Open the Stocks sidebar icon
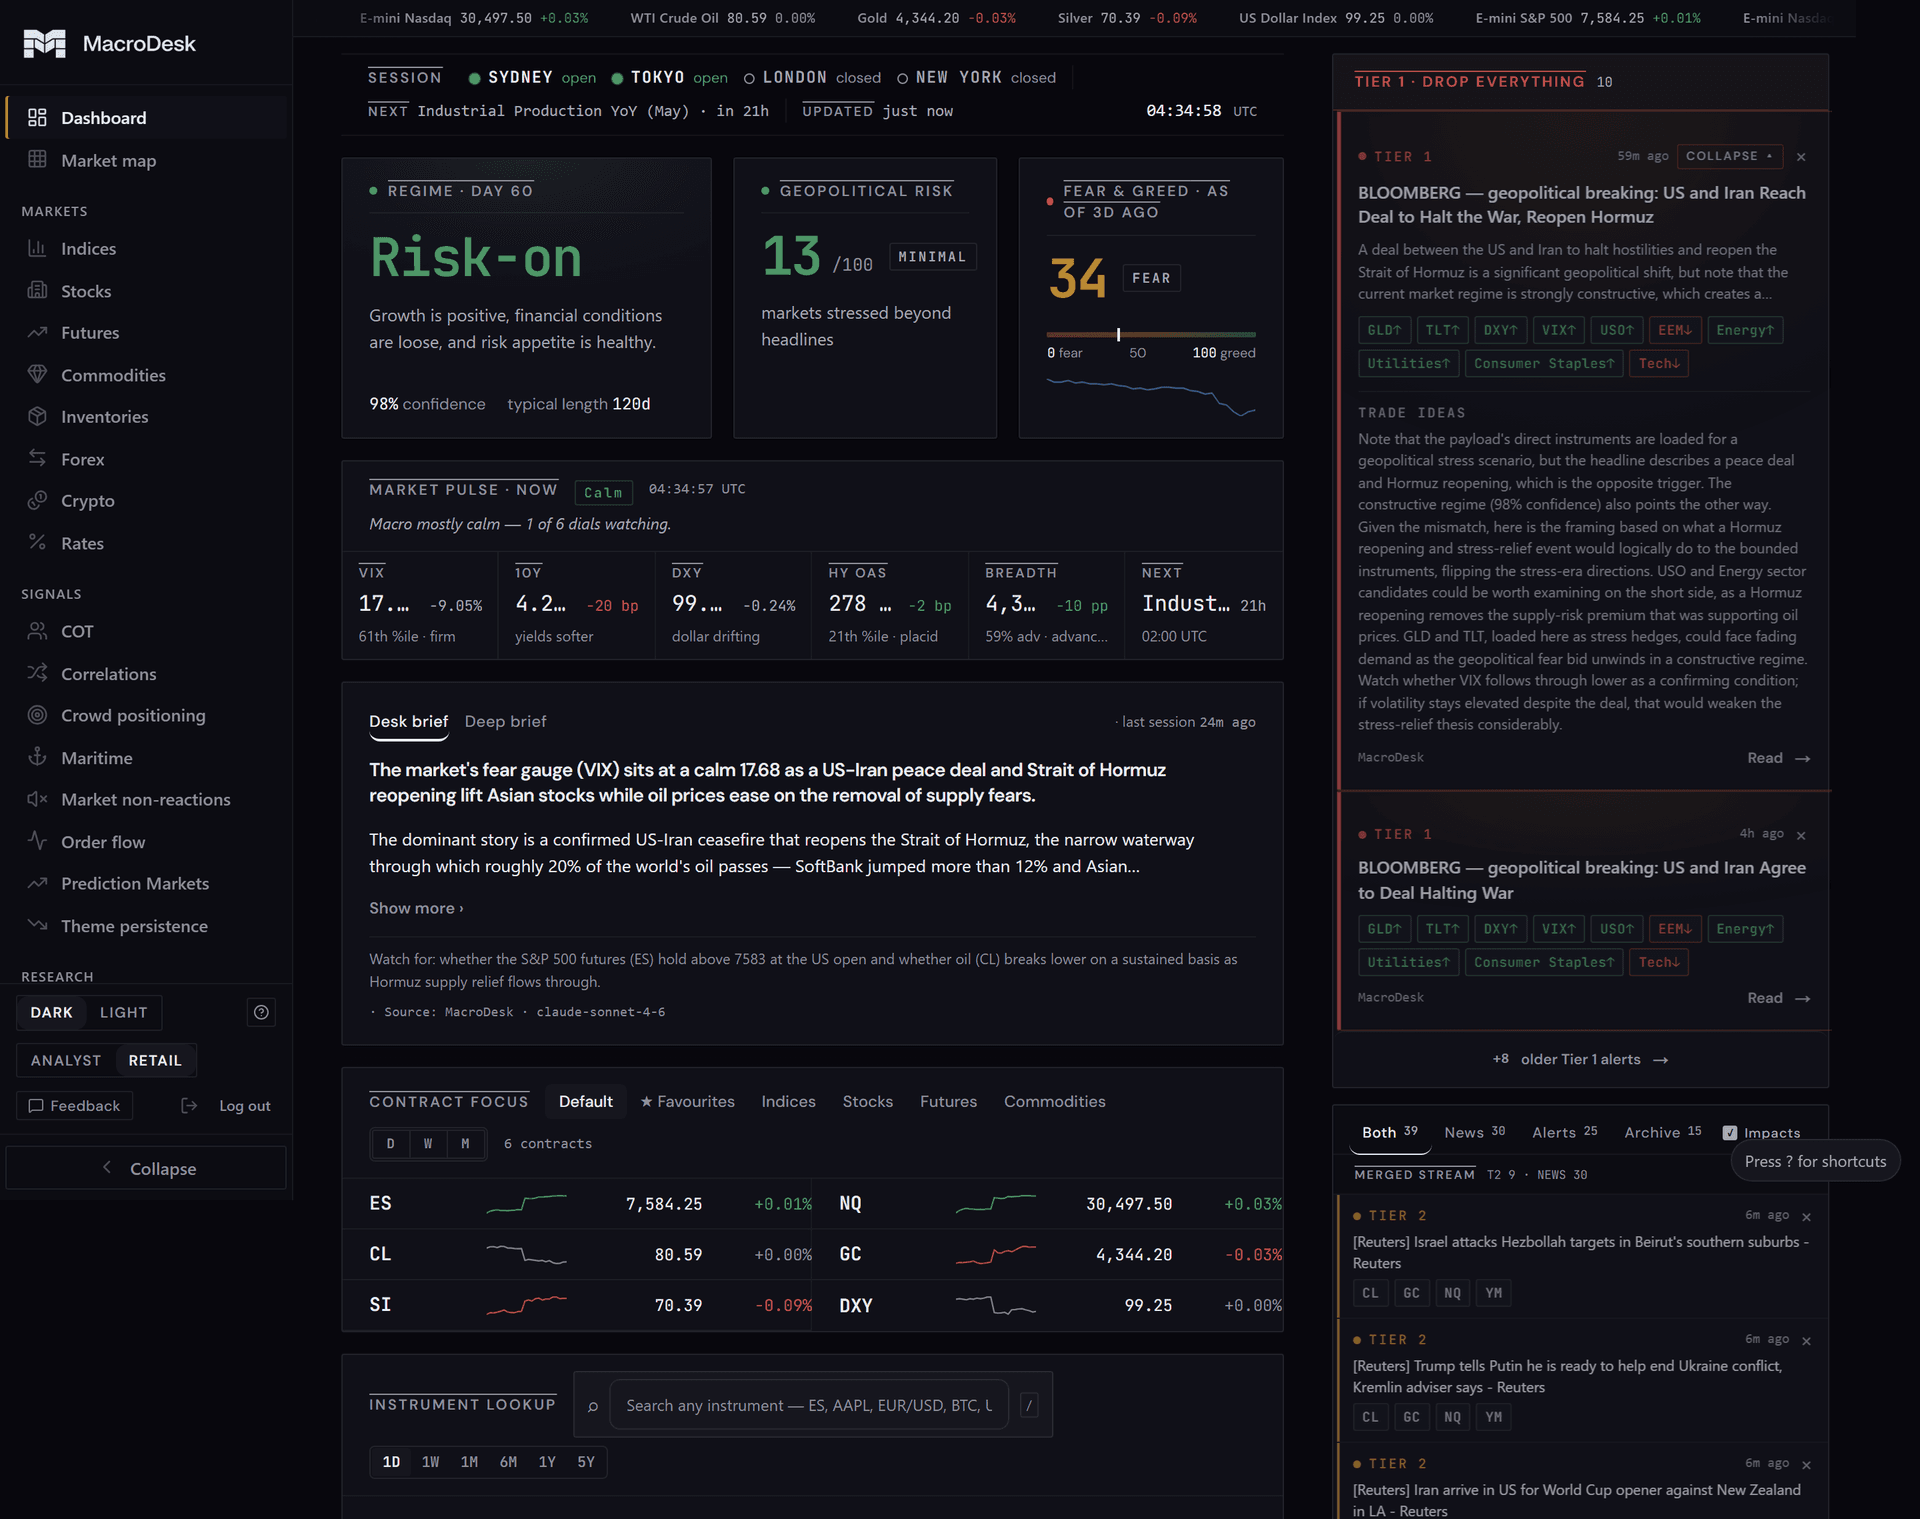 [37, 291]
